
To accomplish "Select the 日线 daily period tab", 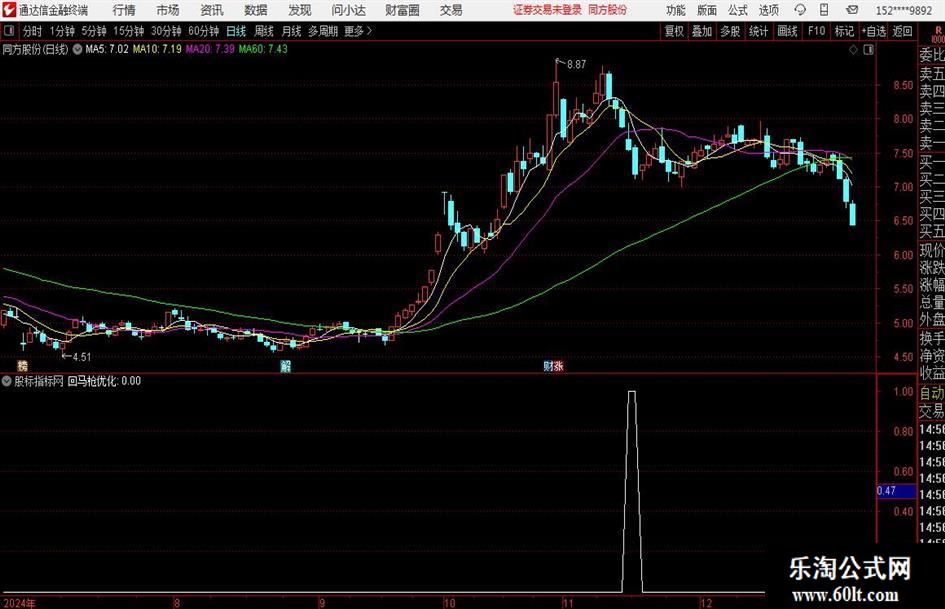I will [236, 31].
